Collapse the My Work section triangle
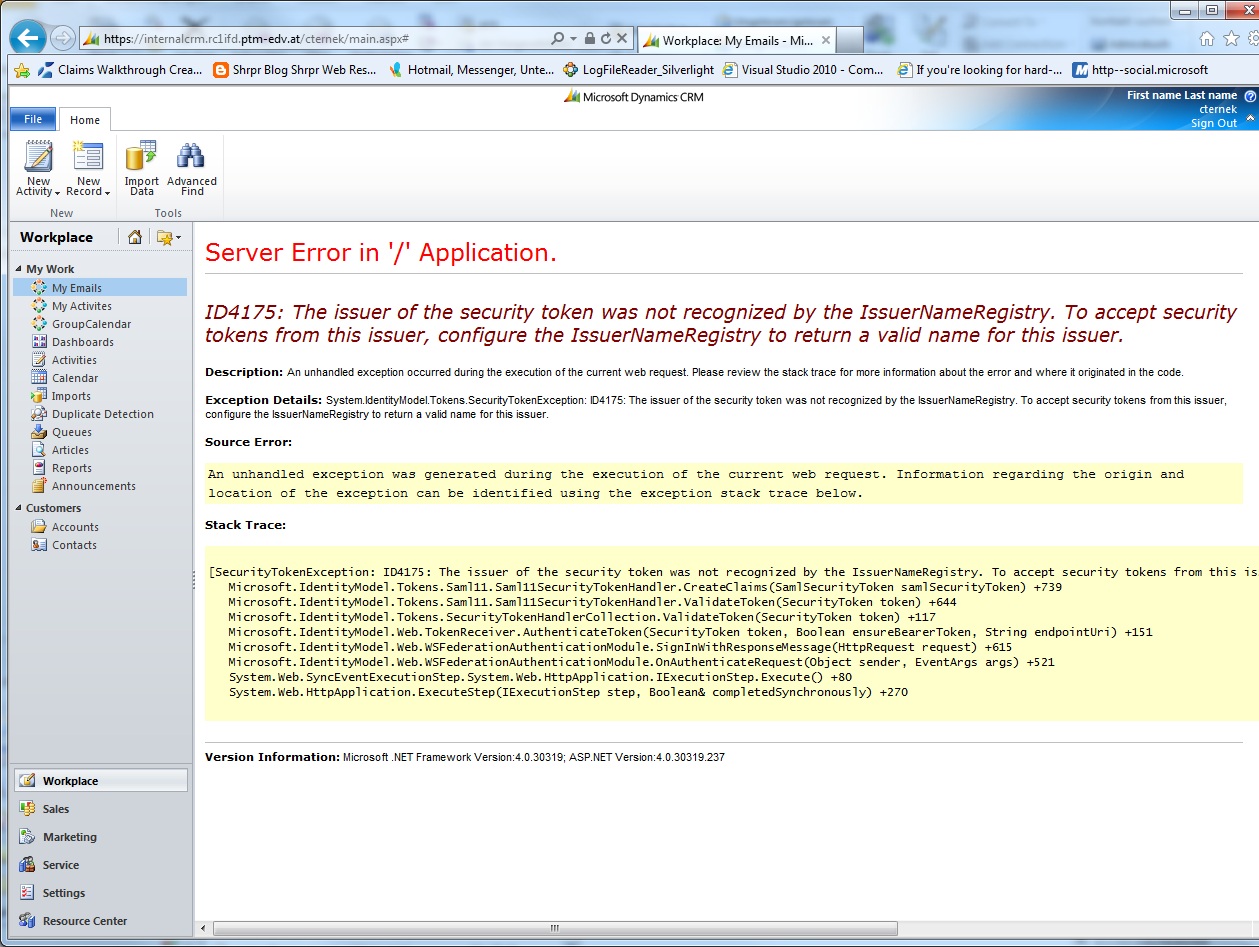 click(19, 270)
